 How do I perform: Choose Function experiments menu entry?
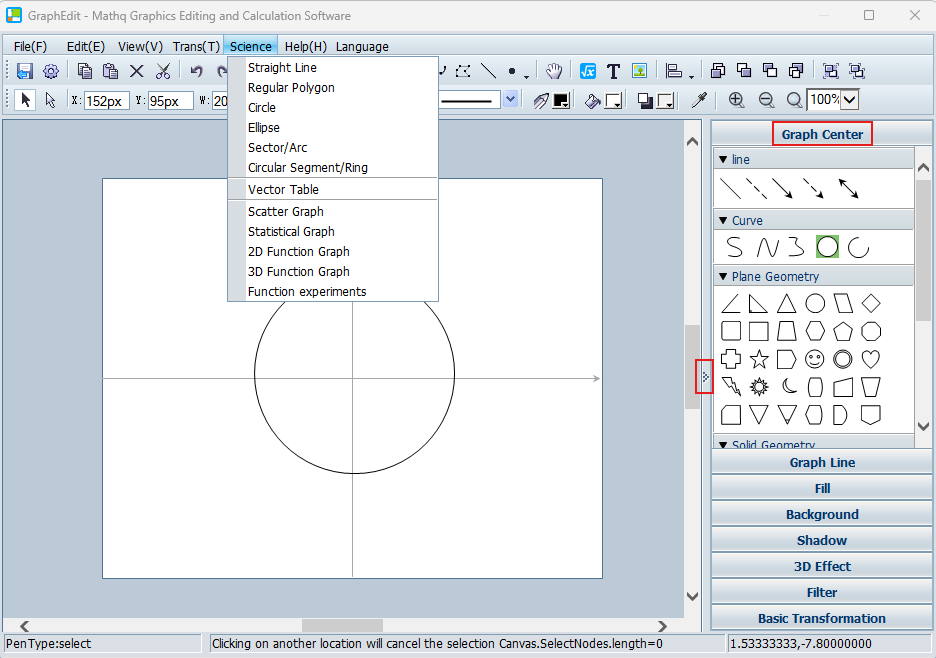click(333, 291)
